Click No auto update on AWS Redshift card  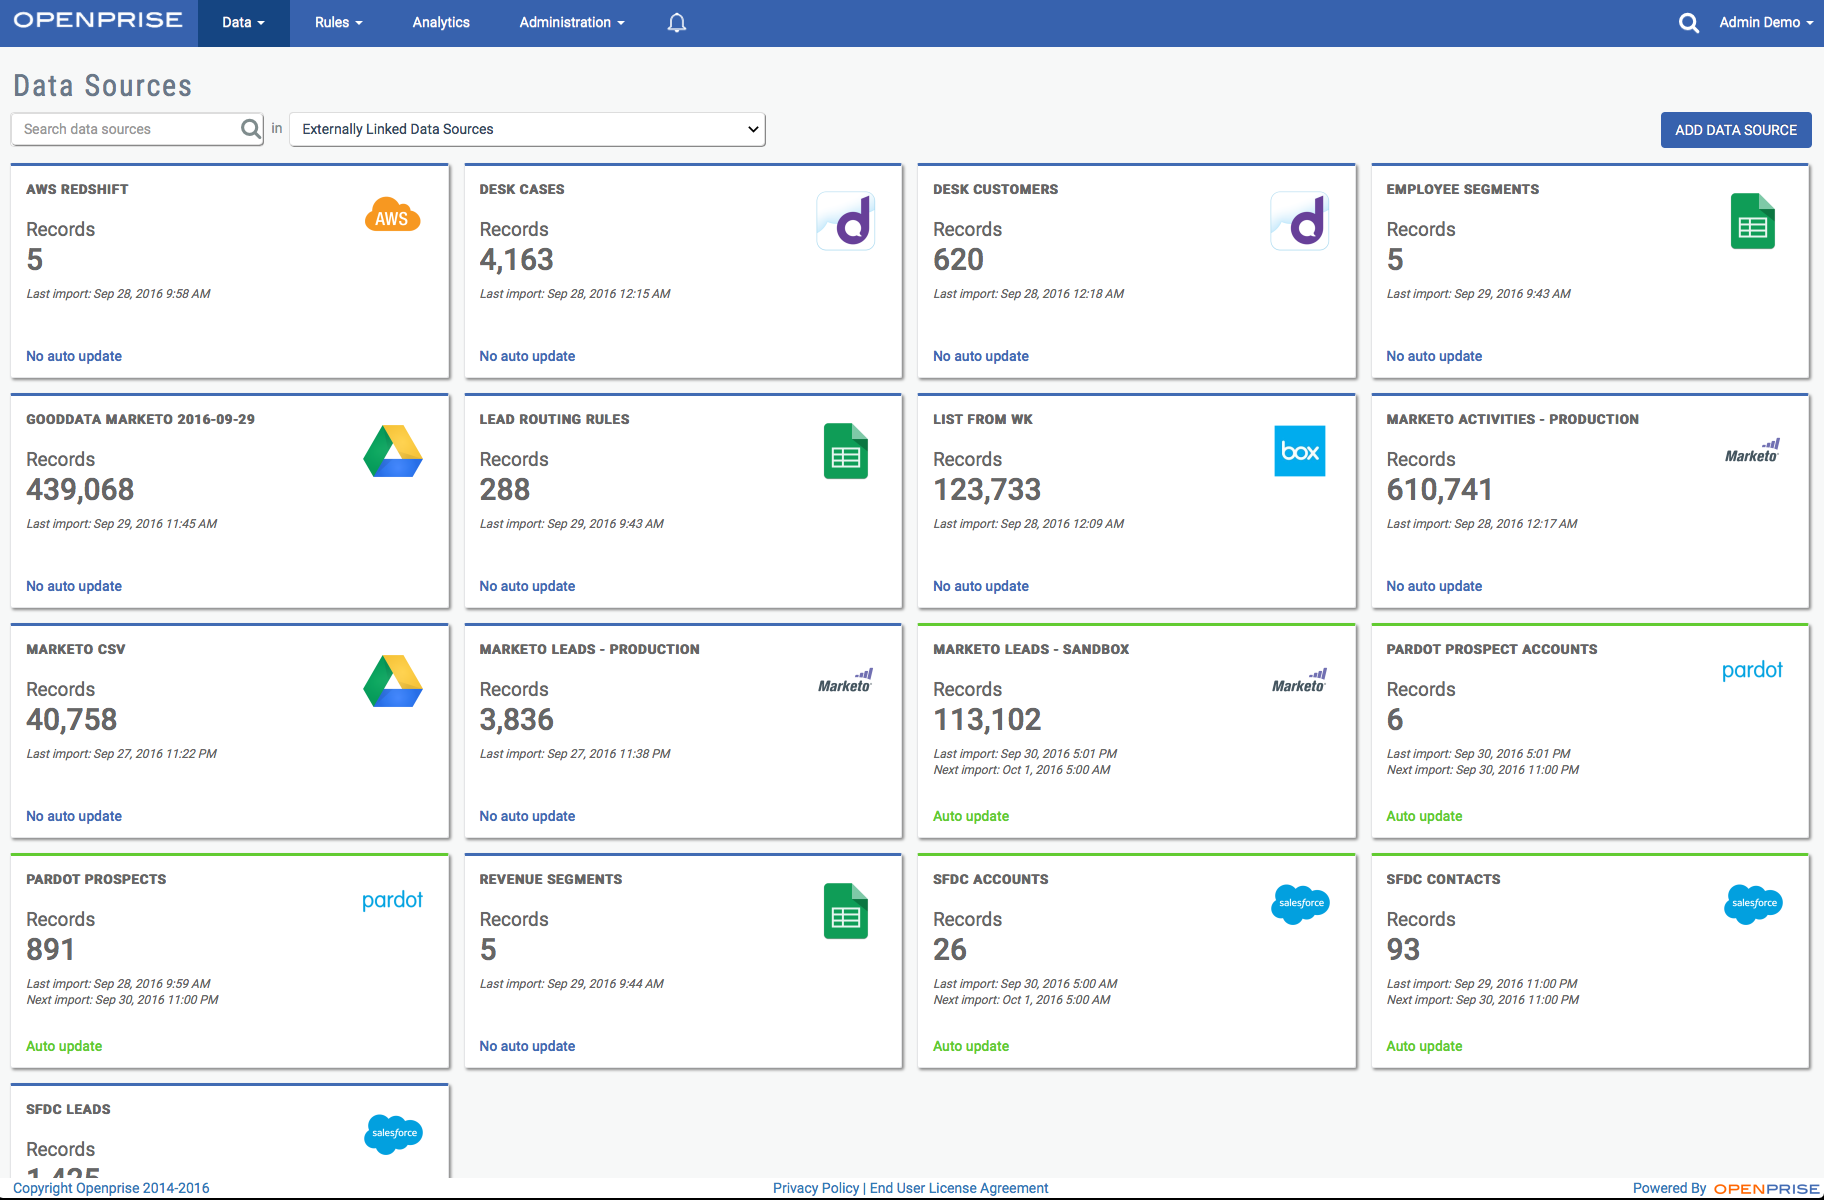(x=74, y=356)
